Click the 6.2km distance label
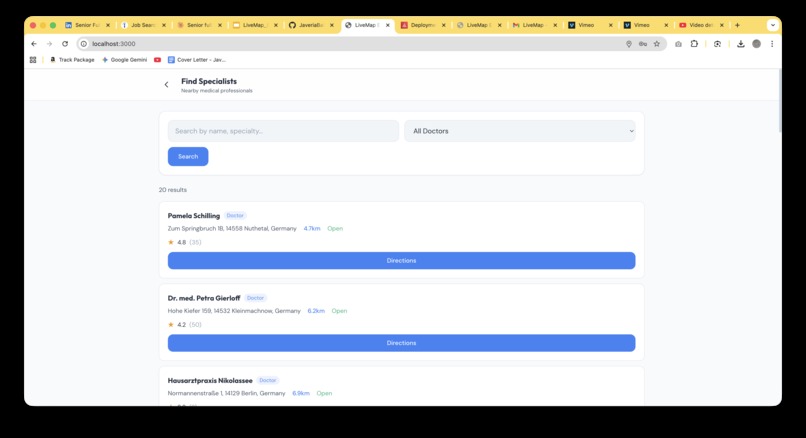 316,311
